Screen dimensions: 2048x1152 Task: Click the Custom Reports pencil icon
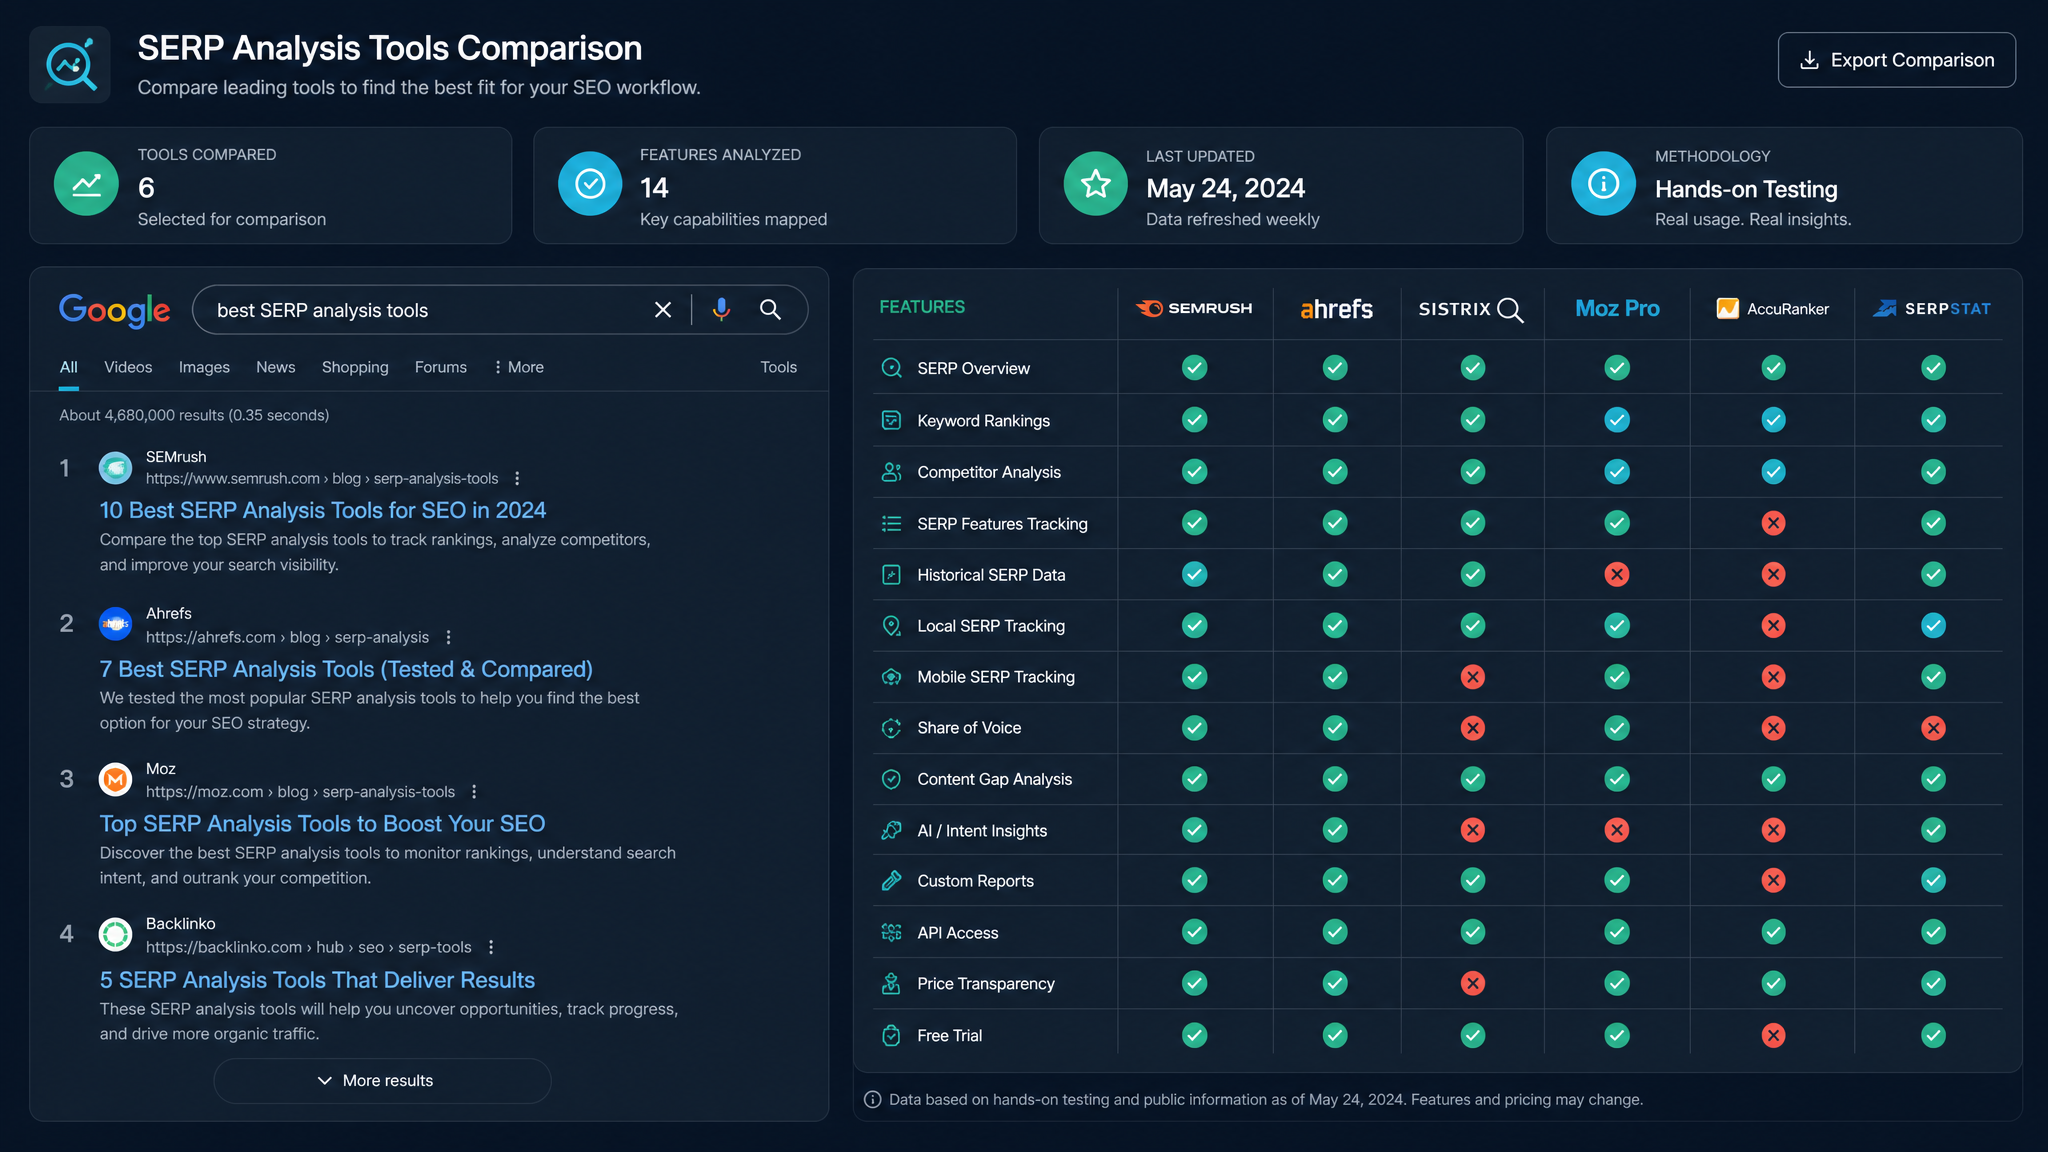tap(891, 881)
